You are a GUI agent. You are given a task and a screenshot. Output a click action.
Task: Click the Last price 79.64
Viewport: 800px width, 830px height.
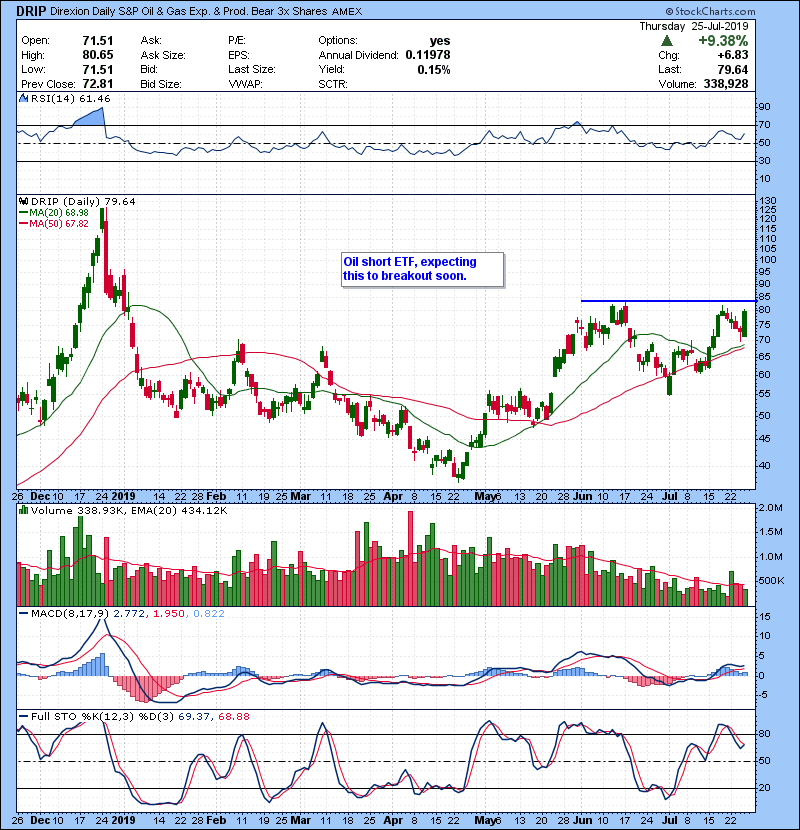[x=733, y=69]
